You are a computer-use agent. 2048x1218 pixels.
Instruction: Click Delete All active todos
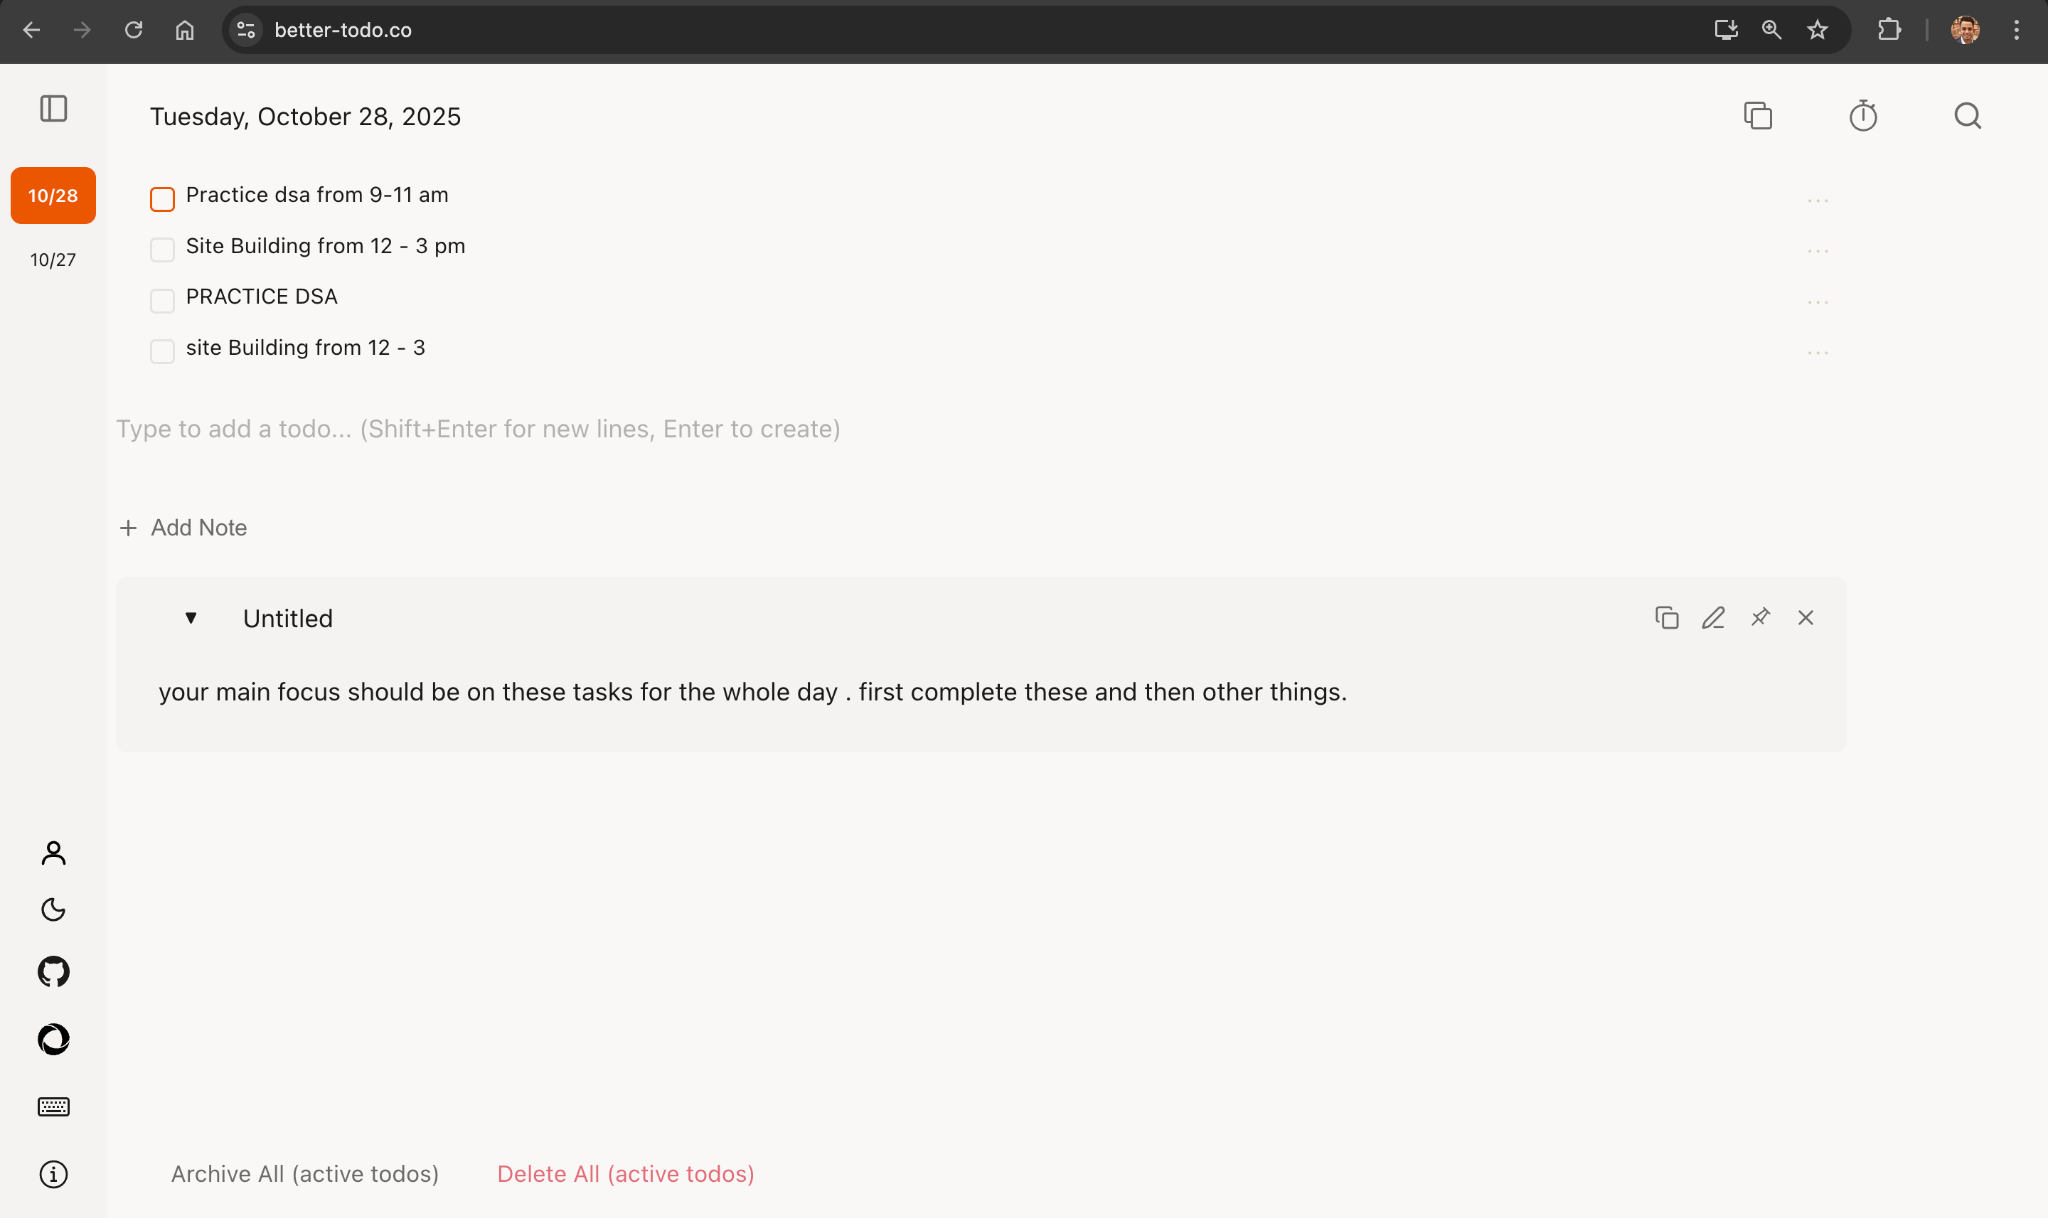click(x=625, y=1174)
